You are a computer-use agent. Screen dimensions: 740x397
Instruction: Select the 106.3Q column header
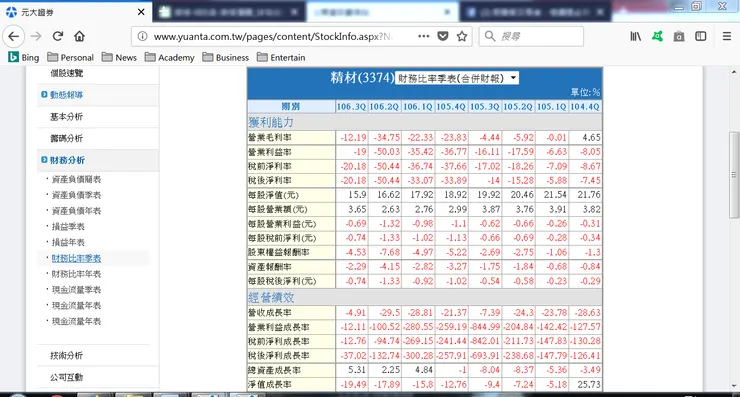(351, 107)
